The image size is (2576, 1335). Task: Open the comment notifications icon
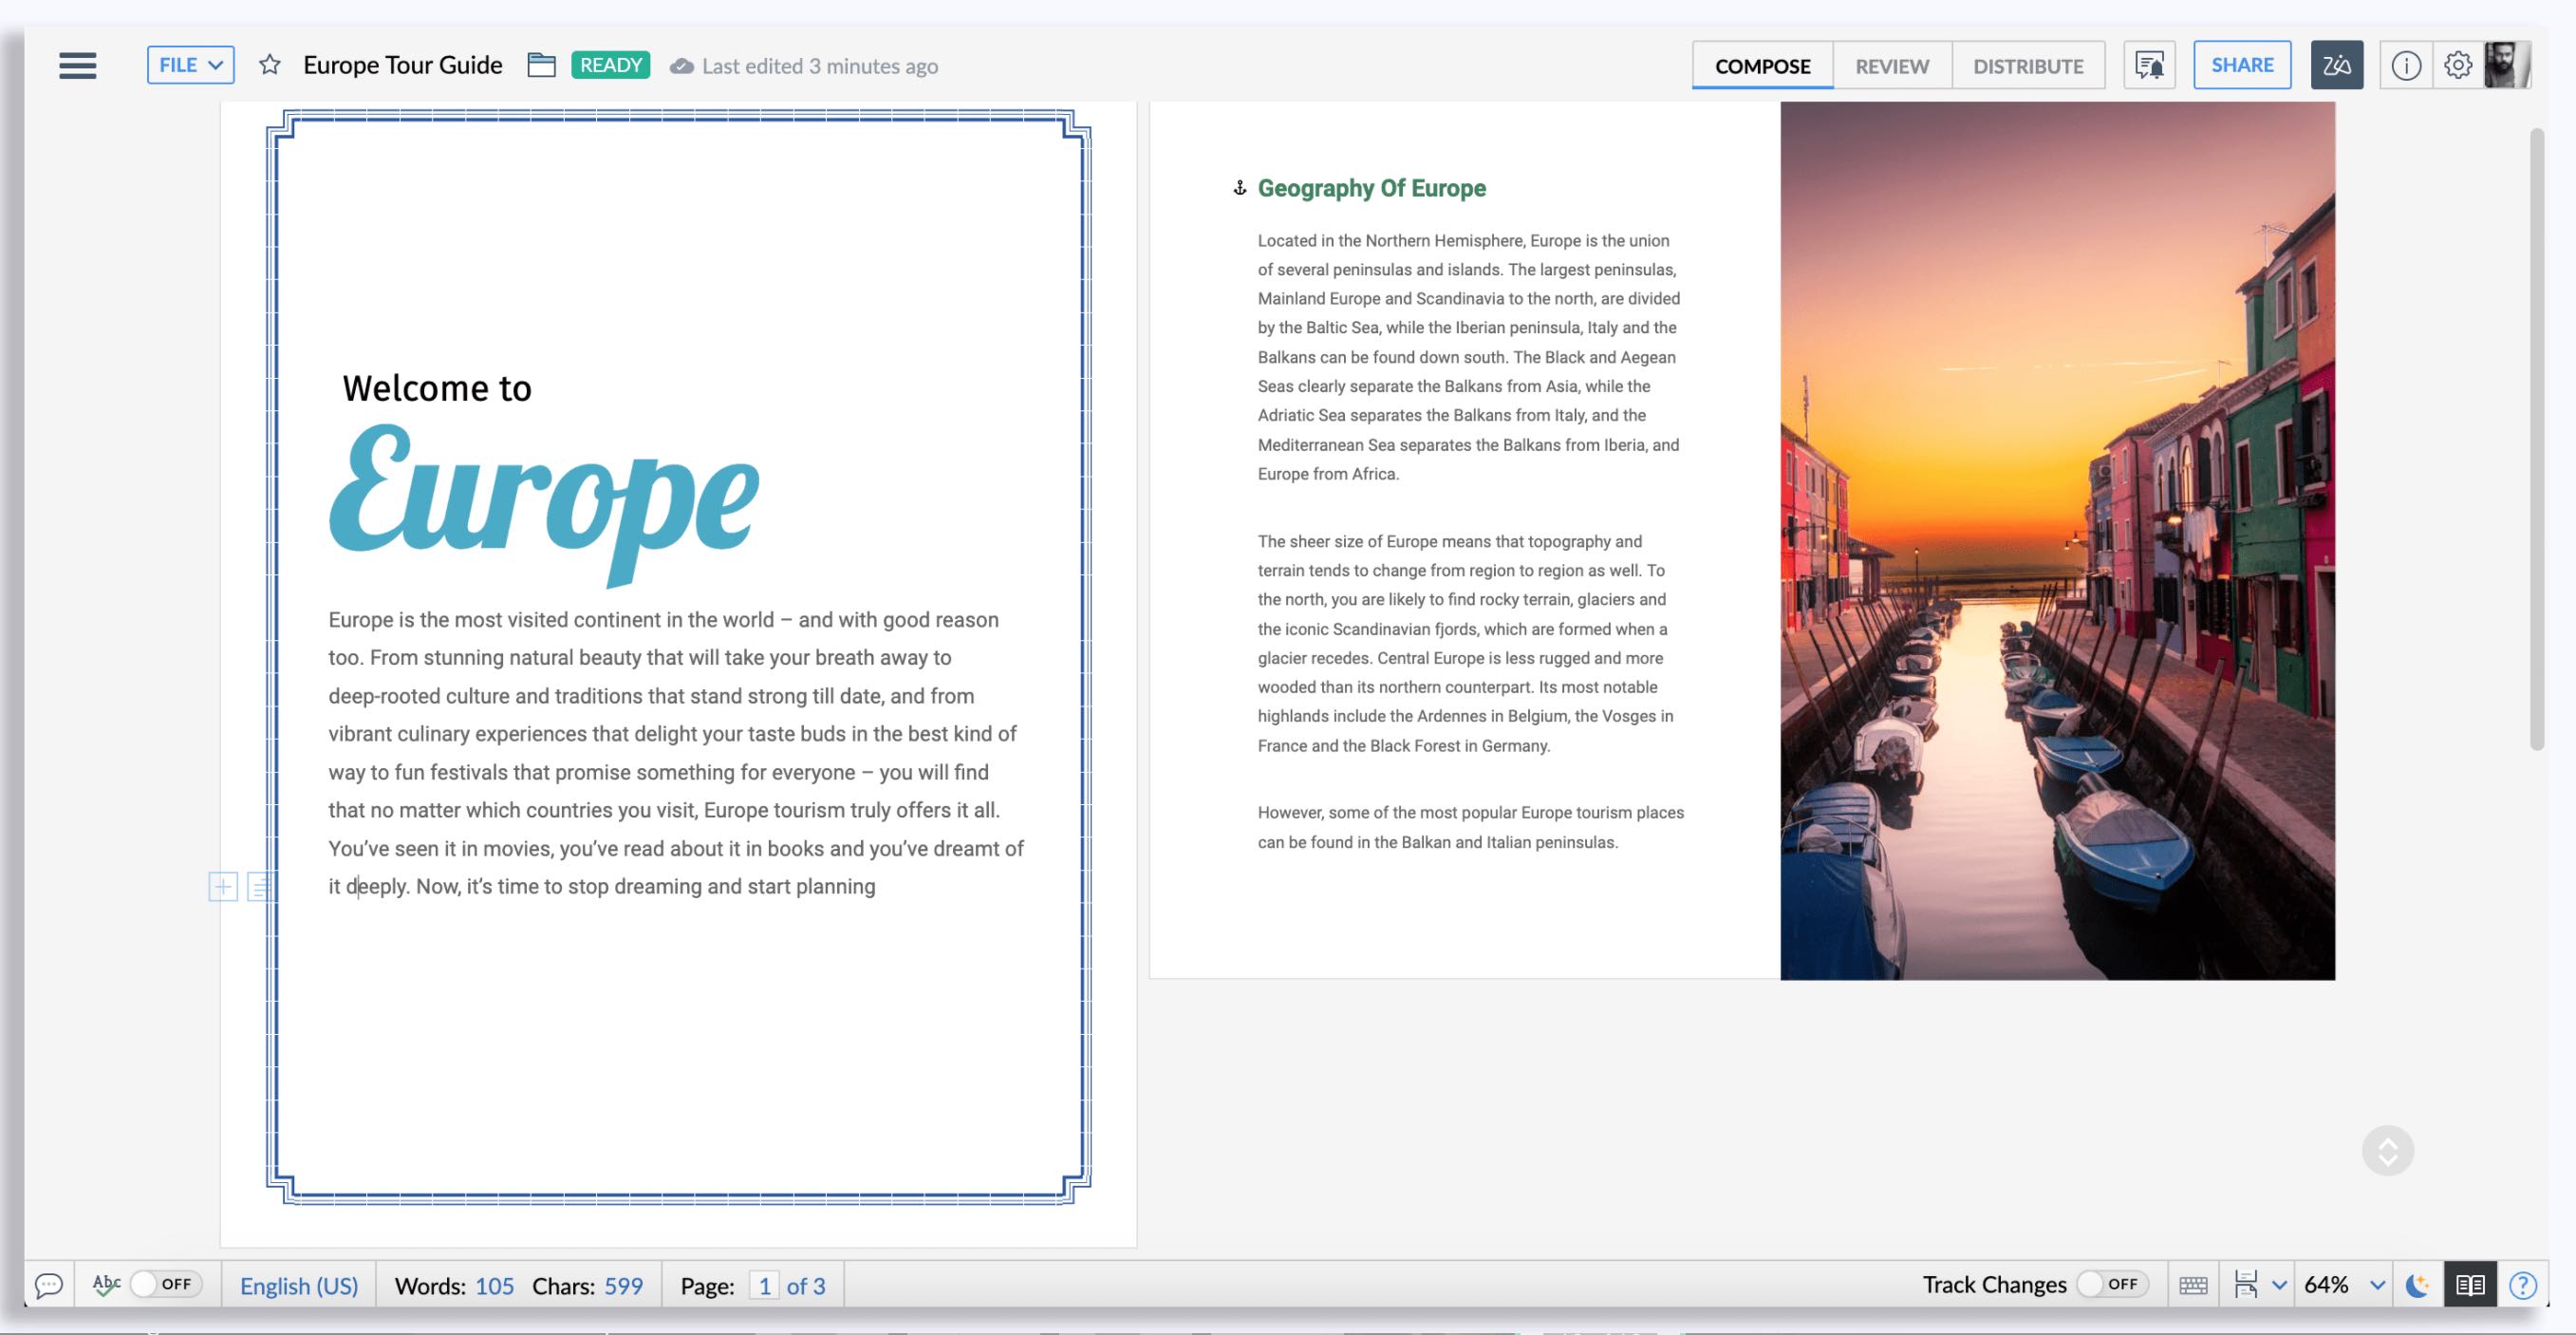(x=2149, y=66)
